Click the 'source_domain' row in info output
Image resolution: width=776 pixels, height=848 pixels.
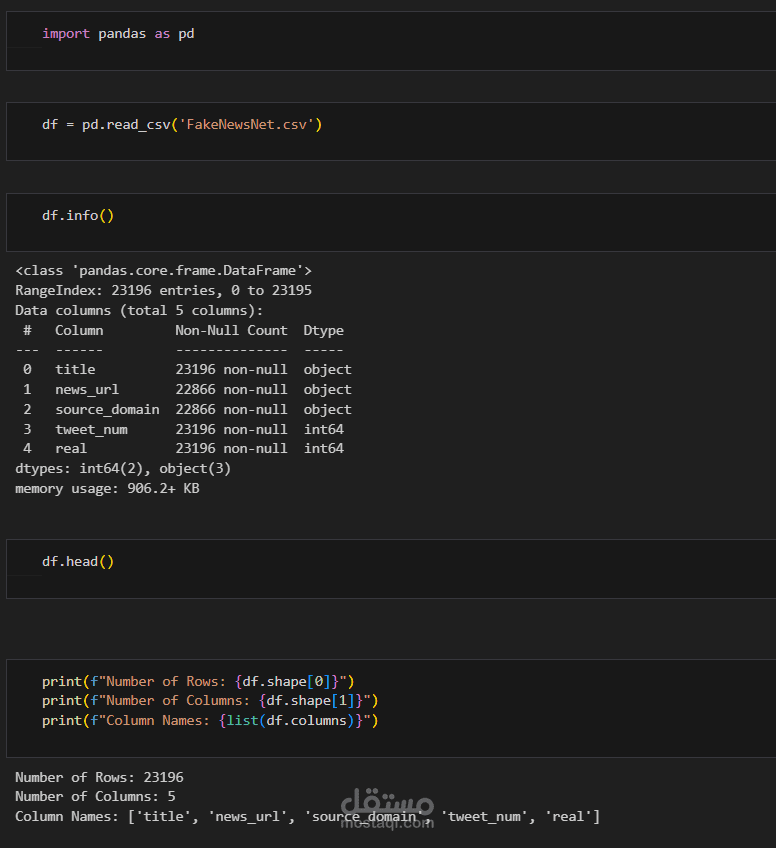[185, 409]
